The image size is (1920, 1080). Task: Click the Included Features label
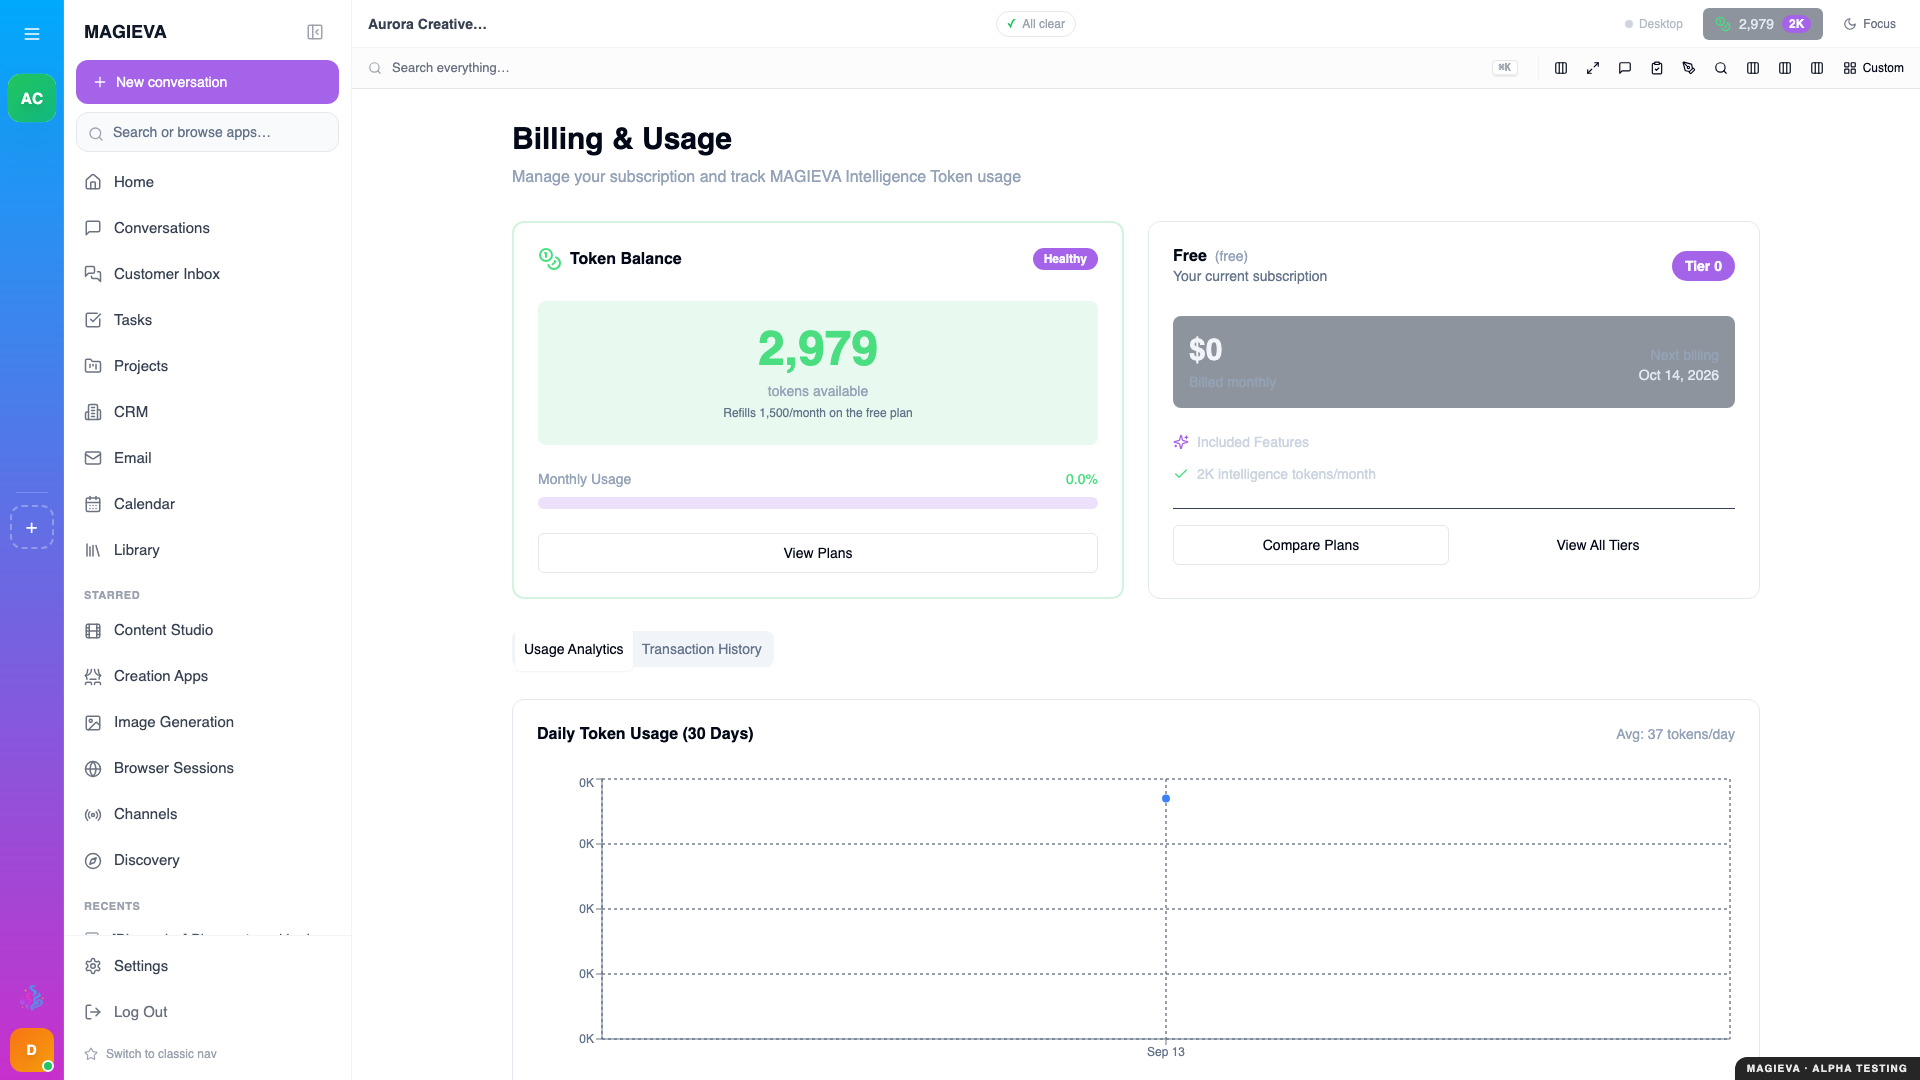(1252, 442)
